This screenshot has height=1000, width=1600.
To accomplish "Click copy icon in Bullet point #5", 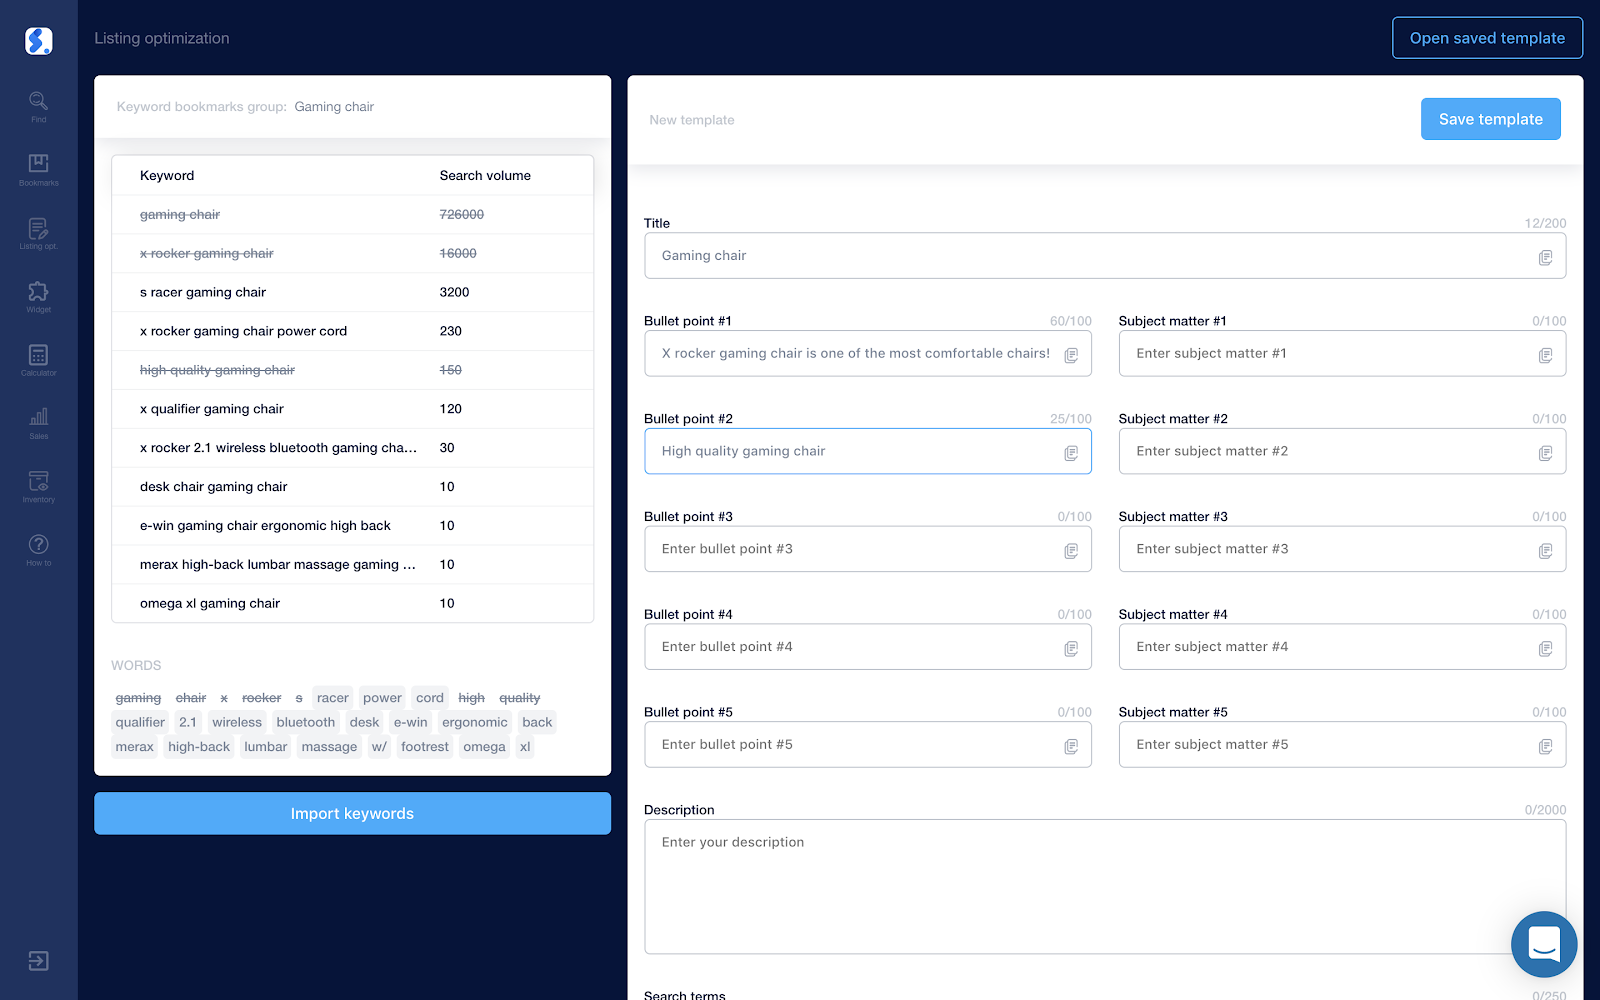I will (x=1071, y=747).
